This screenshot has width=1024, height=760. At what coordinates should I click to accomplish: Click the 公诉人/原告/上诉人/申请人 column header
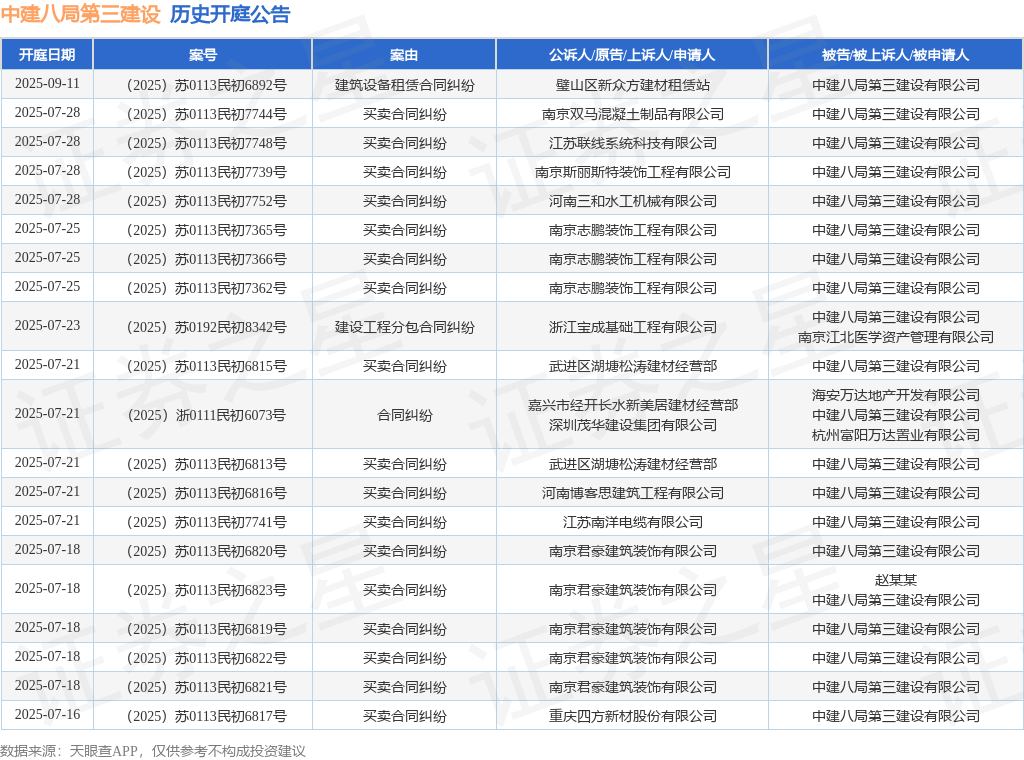pyautogui.click(x=632, y=55)
